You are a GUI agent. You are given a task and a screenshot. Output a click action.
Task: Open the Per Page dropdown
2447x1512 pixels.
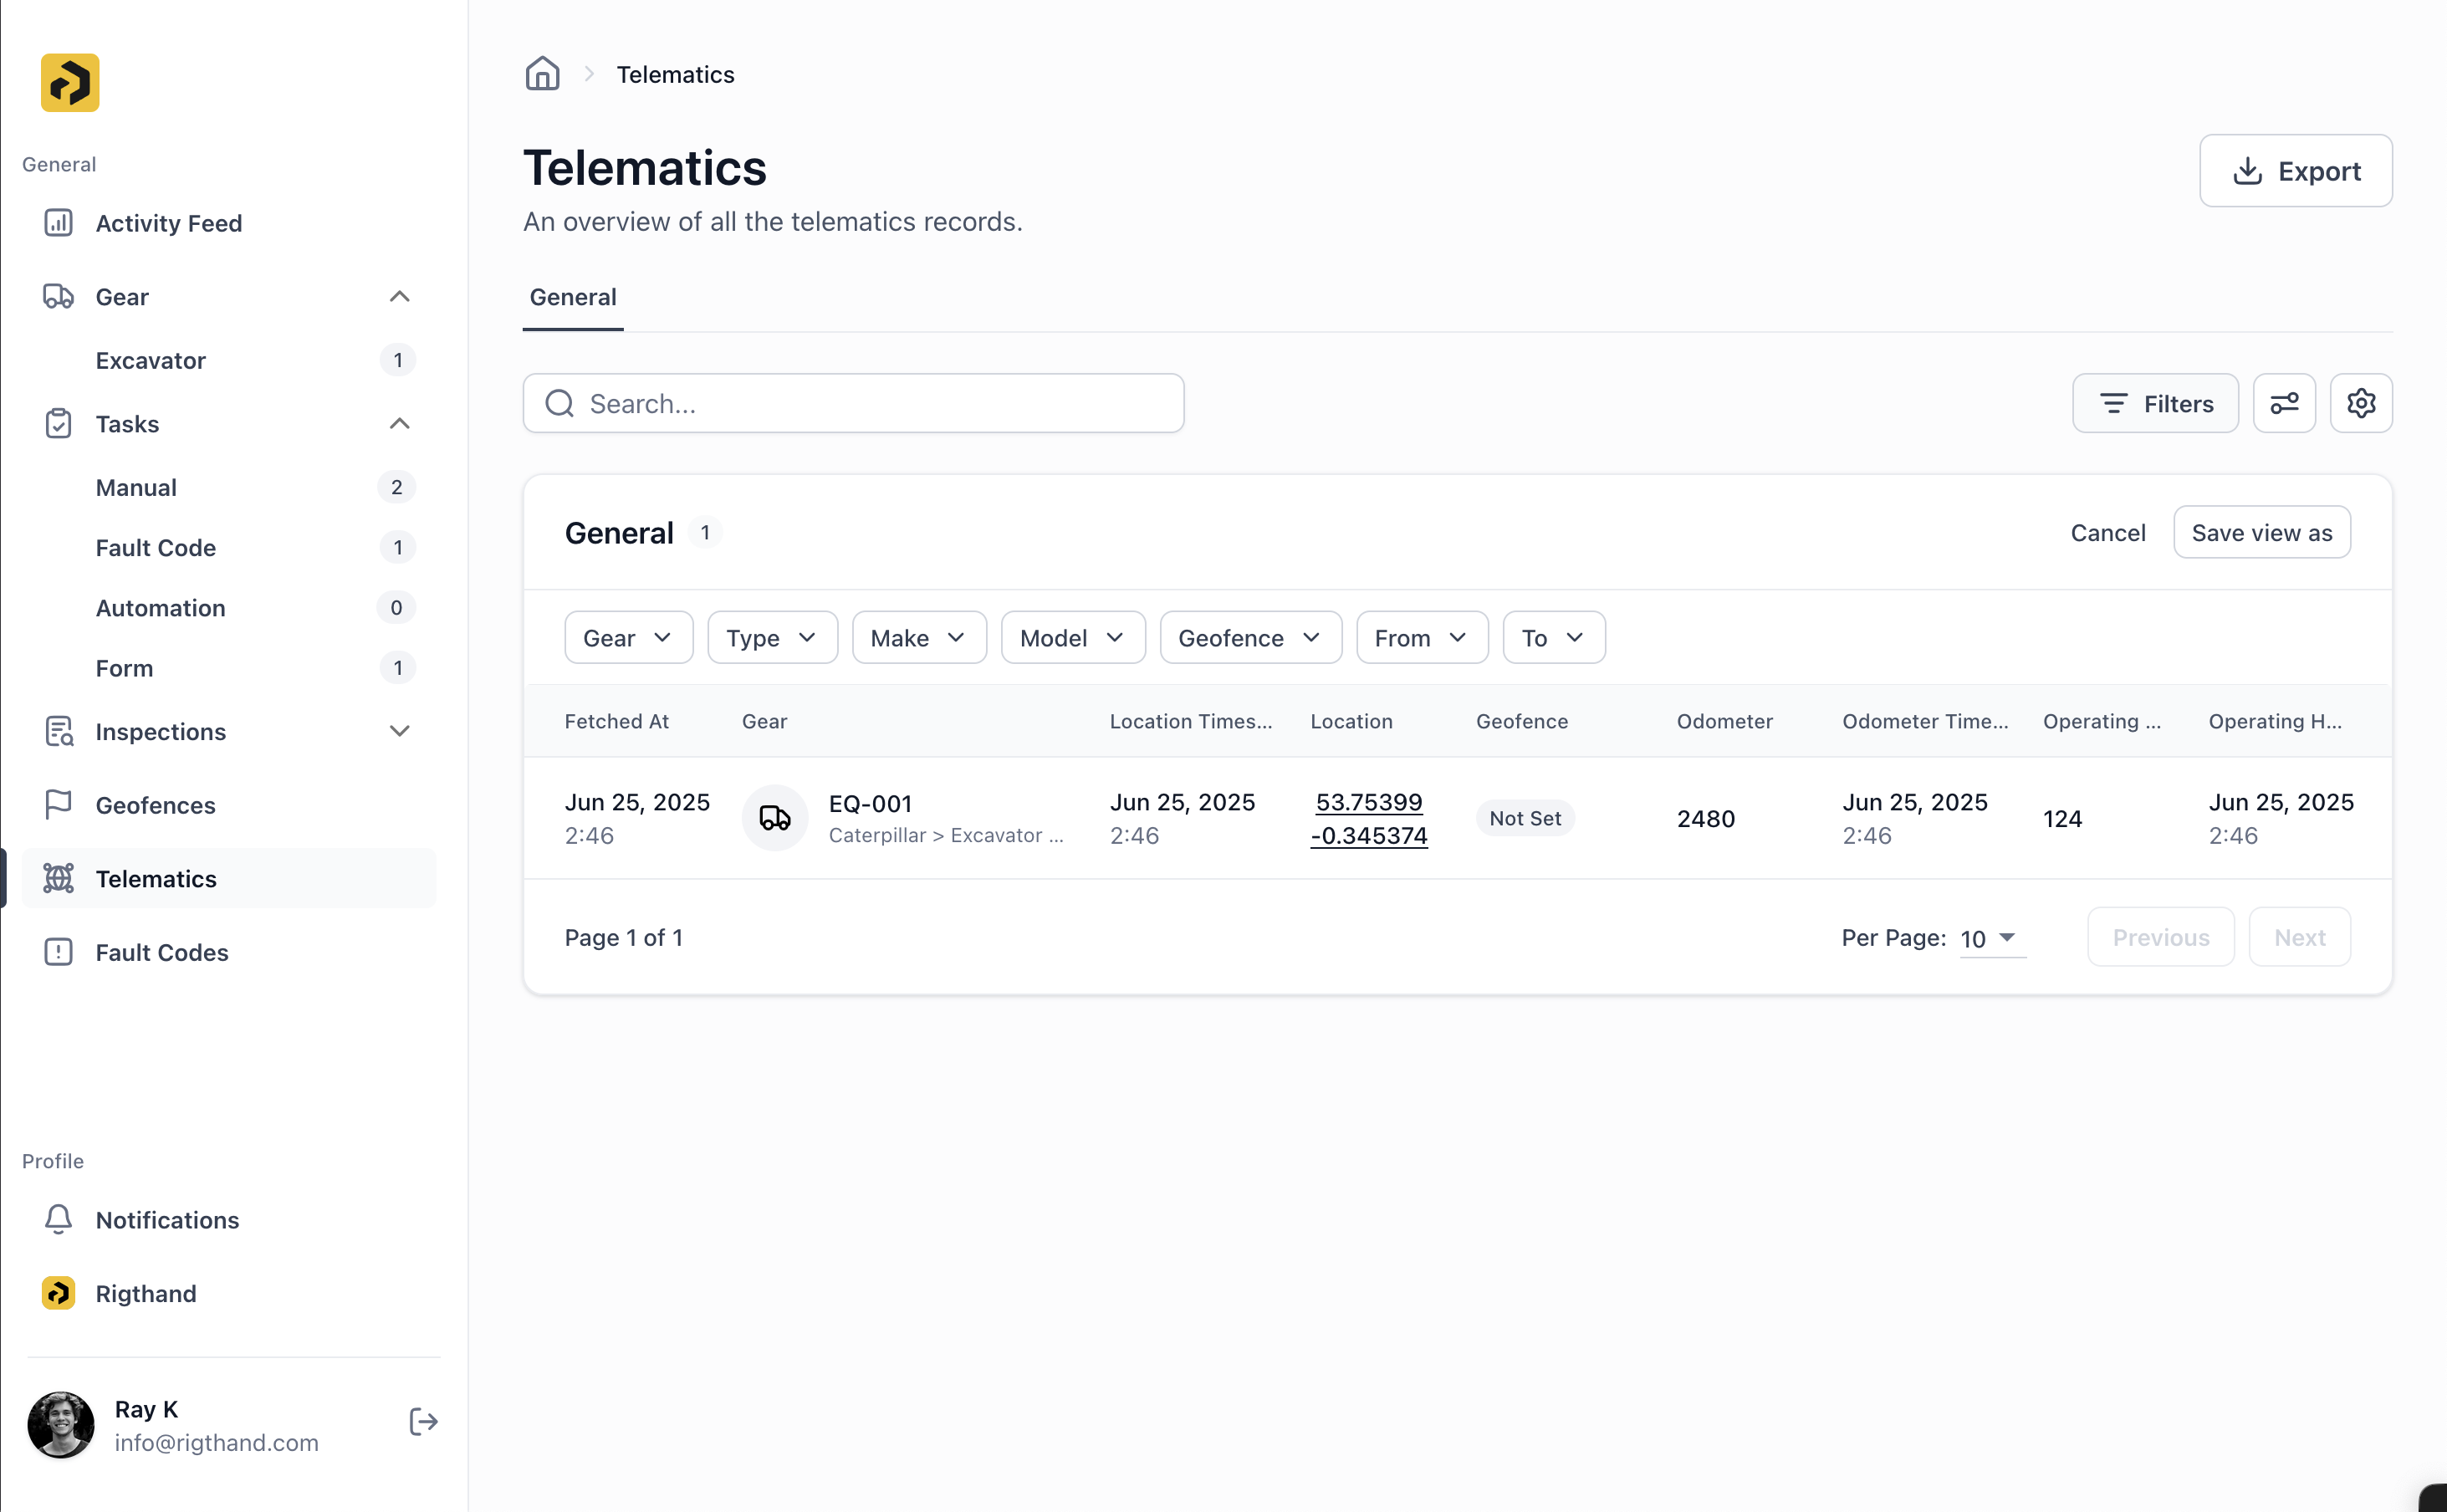click(x=1989, y=938)
